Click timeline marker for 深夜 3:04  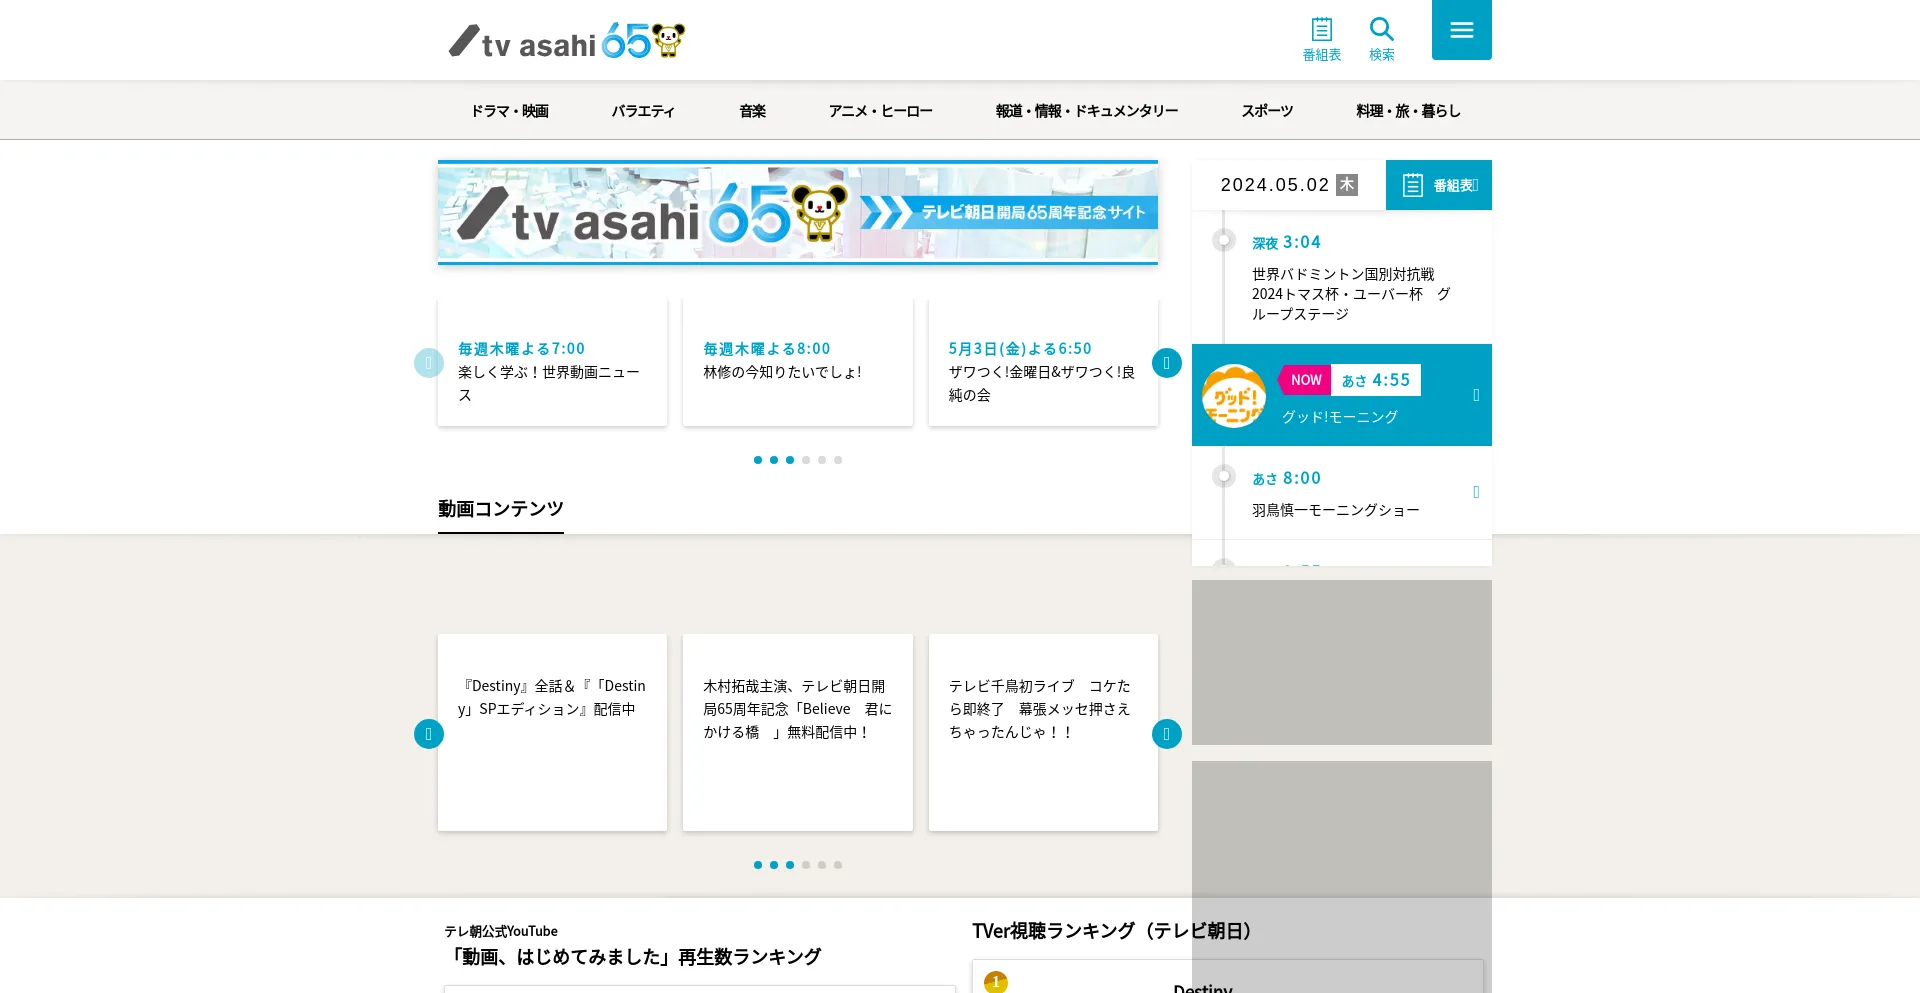[x=1224, y=240]
